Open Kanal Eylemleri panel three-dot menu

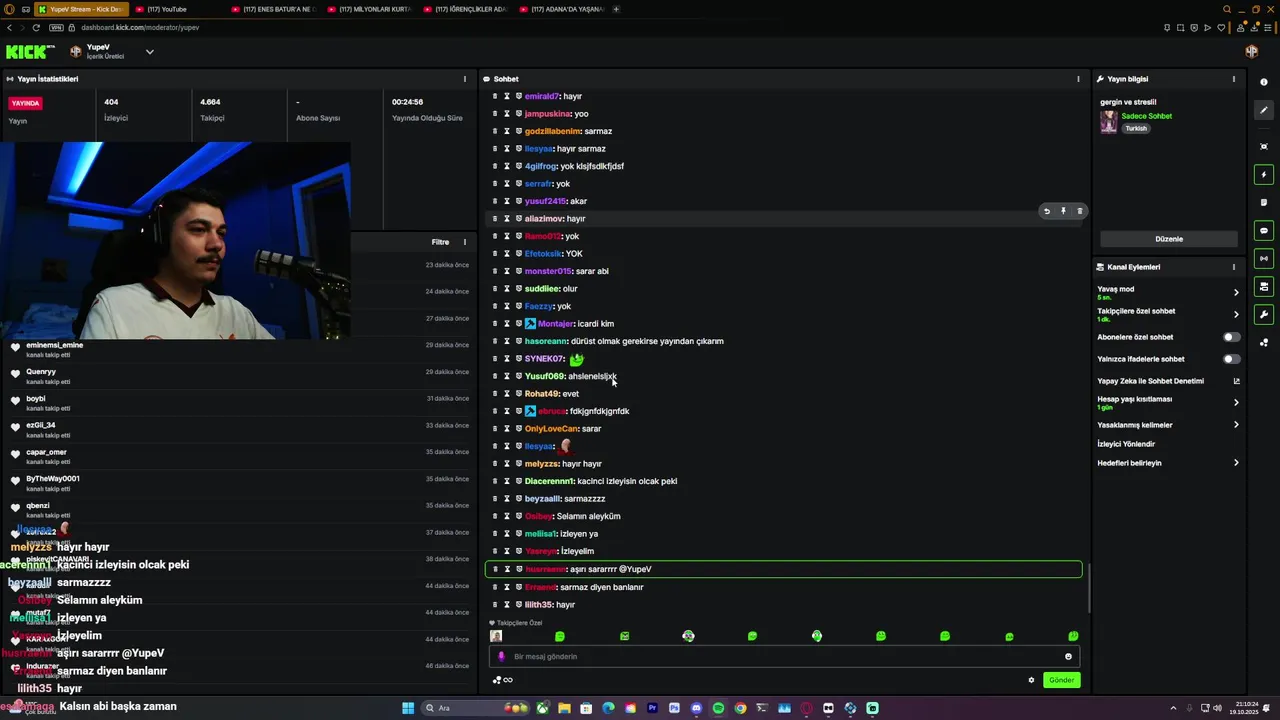tap(1233, 267)
